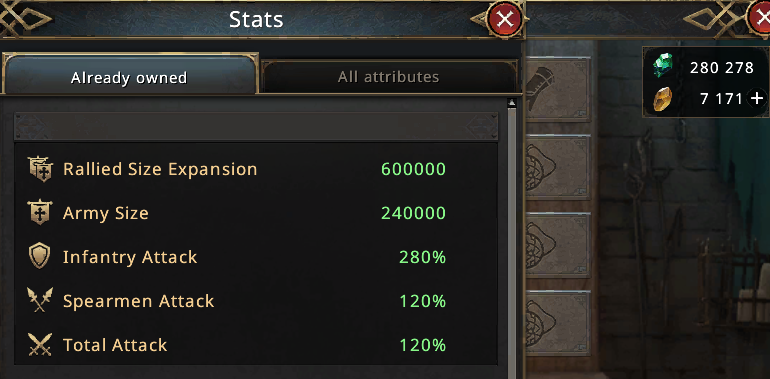The image size is (770, 379).
Task: Click the Rallied Size Expansion 600000 value
Action: 413,169
